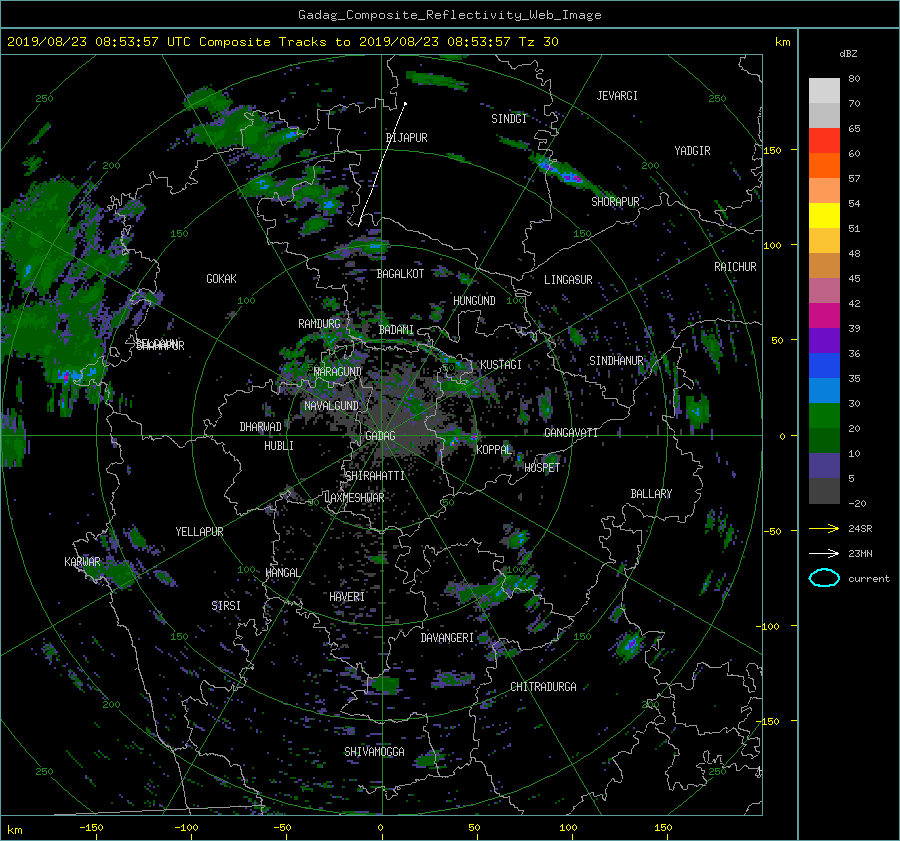
Task: Pick the purple 39 dBZ legend swatch
Action: [824, 340]
